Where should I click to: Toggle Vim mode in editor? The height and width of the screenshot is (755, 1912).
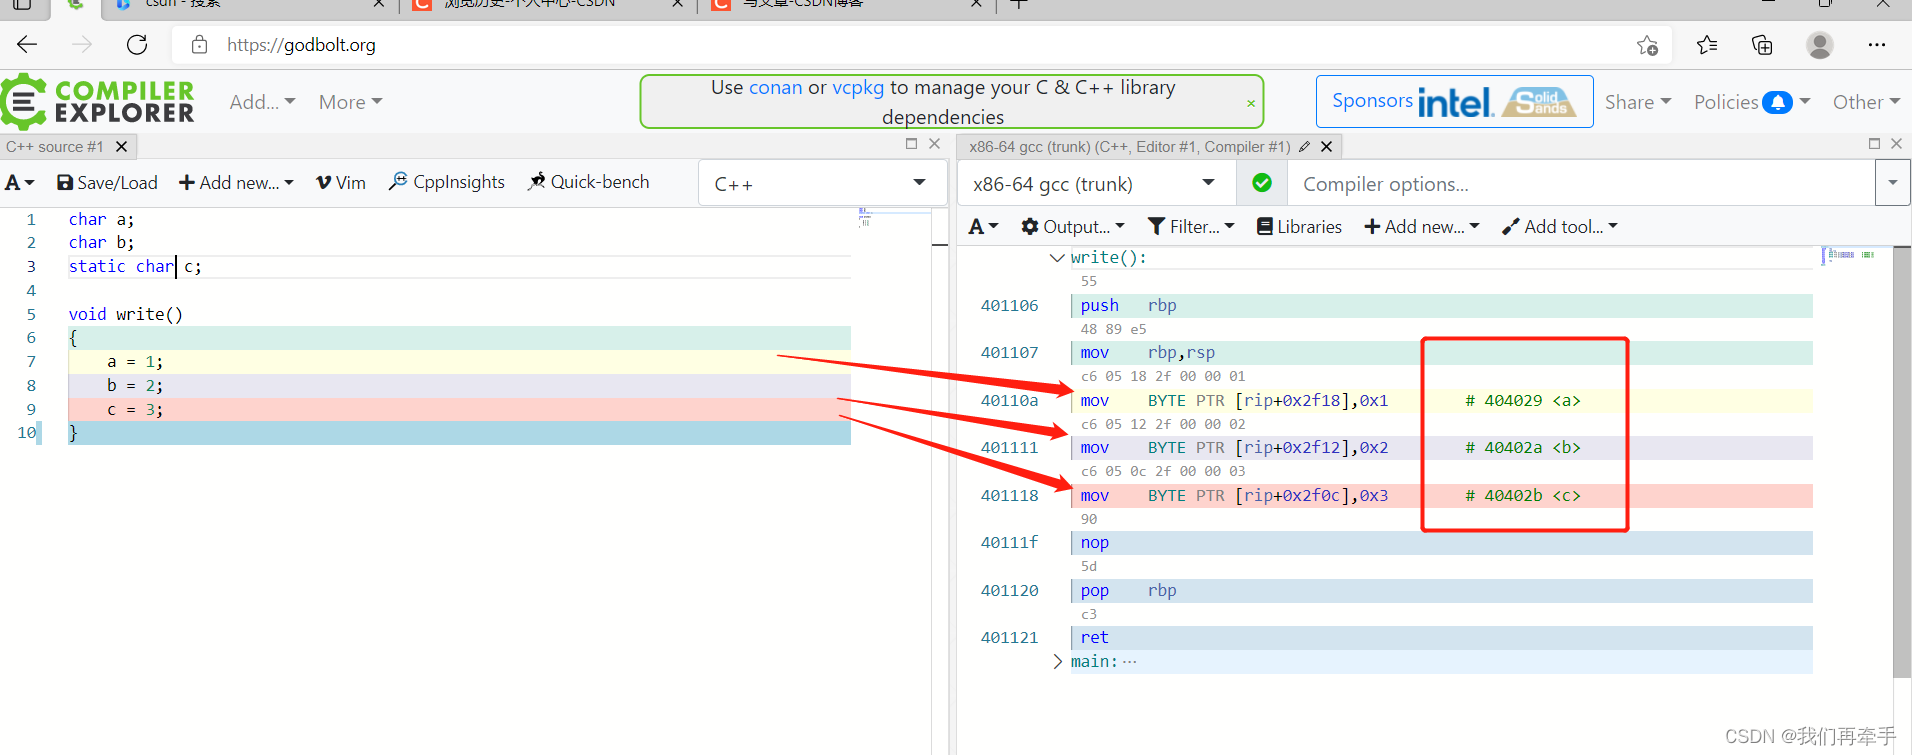[x=341, y=182]
